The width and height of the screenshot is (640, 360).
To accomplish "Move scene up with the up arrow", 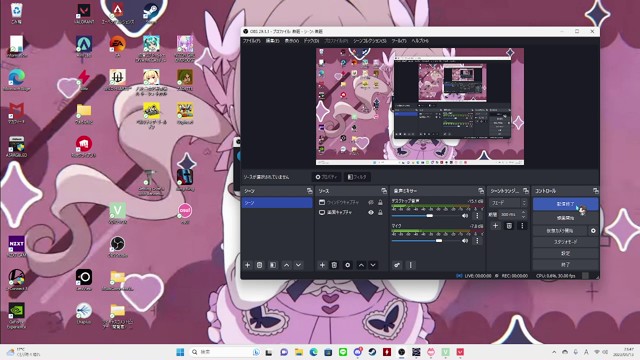I will tap(287, 265).
